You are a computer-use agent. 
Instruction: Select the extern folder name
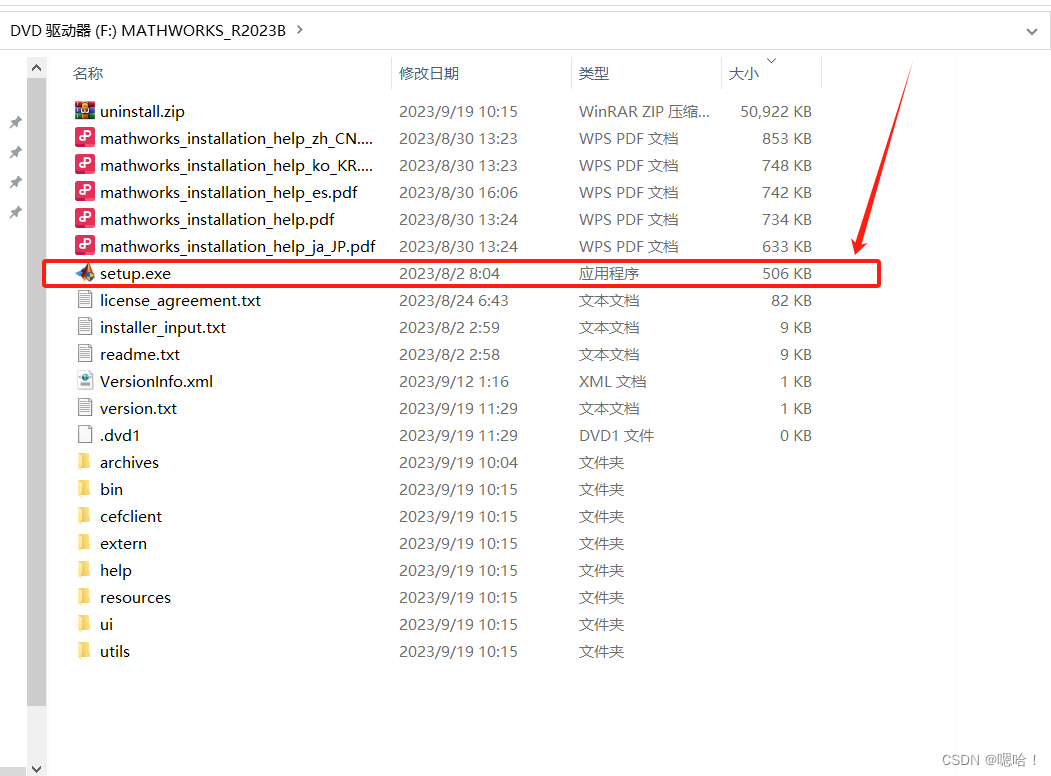(123, 543)
